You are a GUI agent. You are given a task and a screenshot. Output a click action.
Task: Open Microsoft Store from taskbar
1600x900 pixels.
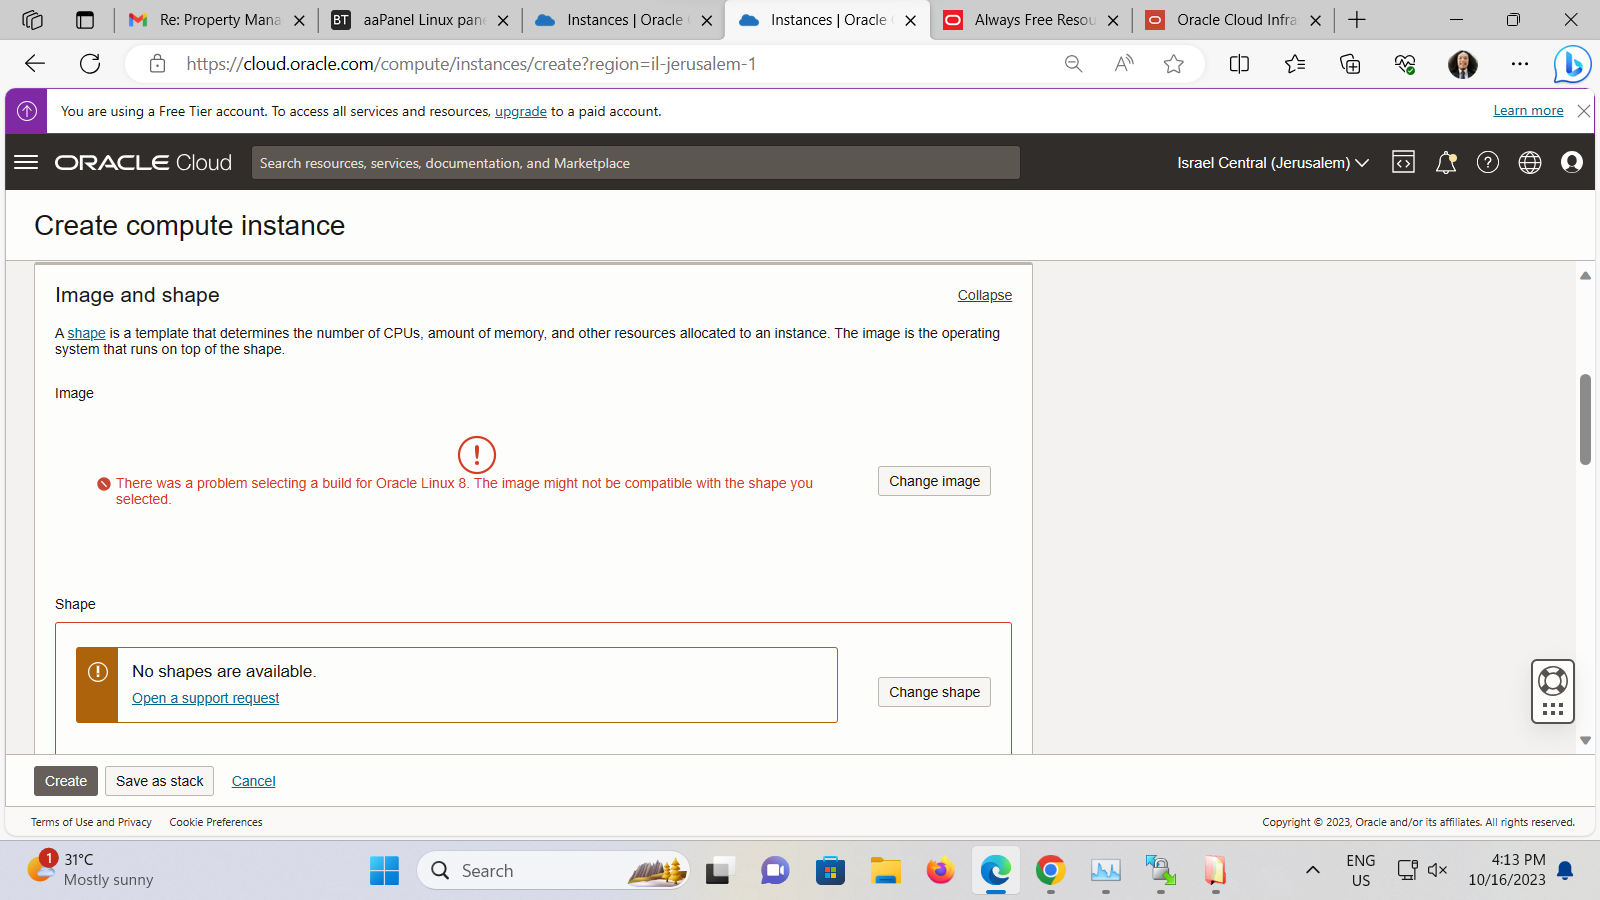coord(830,870)
